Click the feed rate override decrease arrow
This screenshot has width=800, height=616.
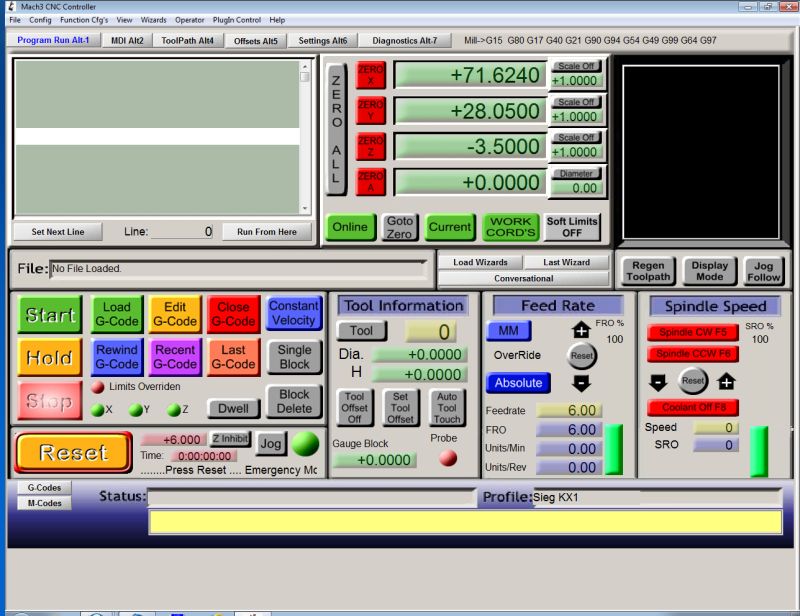tap(581, 383)
